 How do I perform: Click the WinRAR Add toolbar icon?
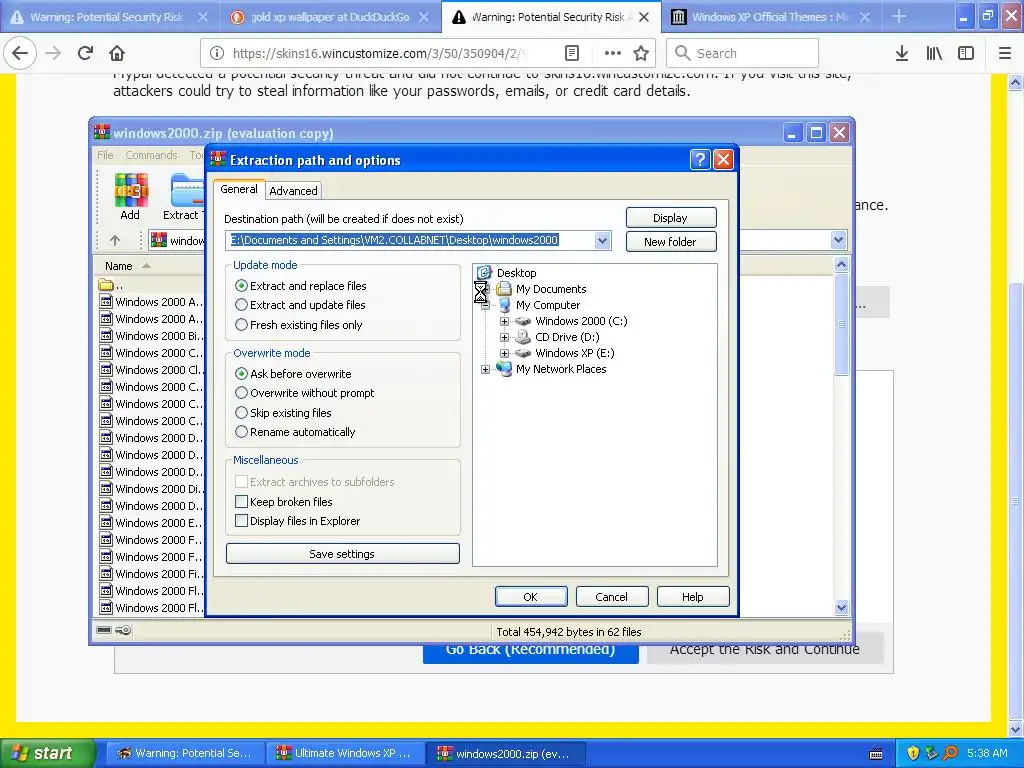pos(131,196)
